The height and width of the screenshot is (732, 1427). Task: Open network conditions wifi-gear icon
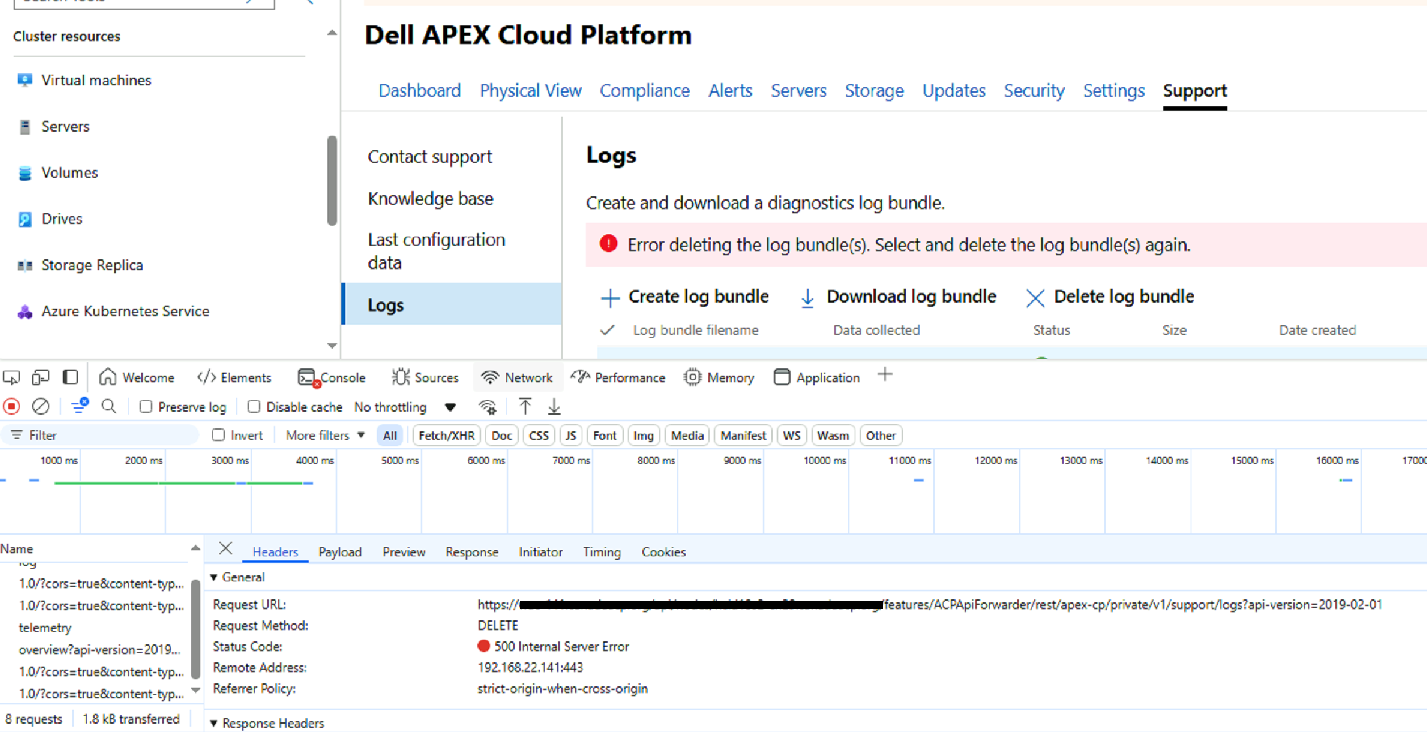tap(488, 407)
